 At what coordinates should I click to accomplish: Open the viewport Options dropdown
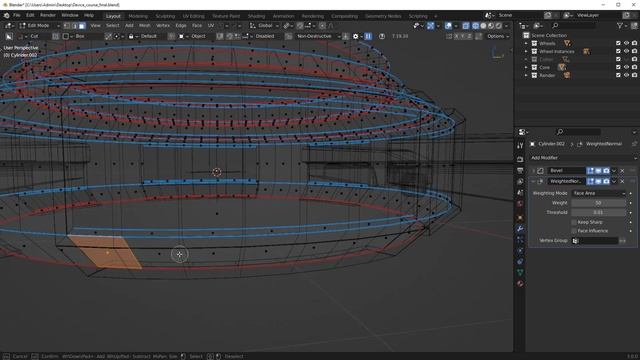[498, 36]
